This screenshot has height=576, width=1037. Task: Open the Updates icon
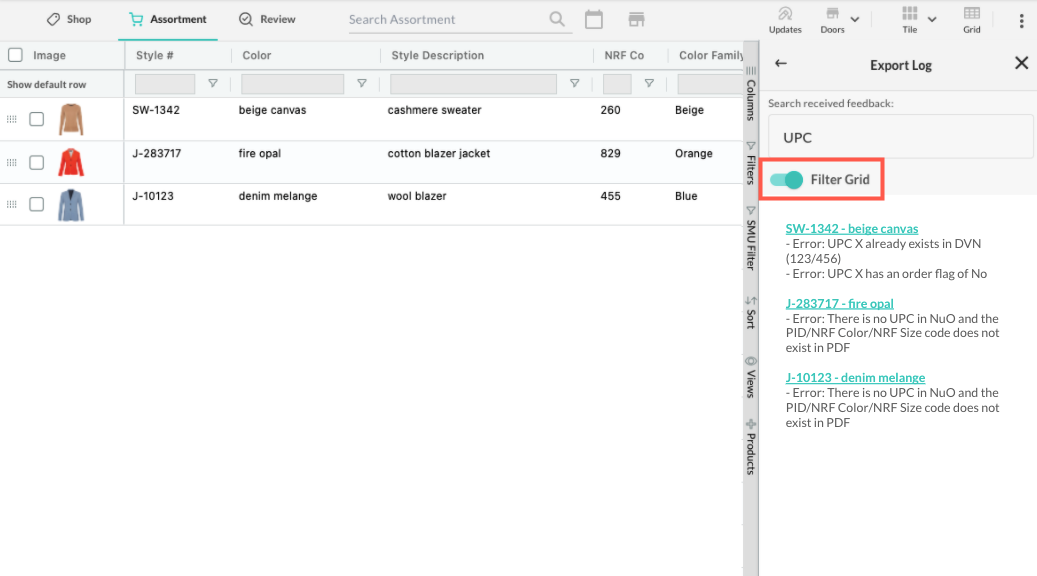tap(785, 20)
